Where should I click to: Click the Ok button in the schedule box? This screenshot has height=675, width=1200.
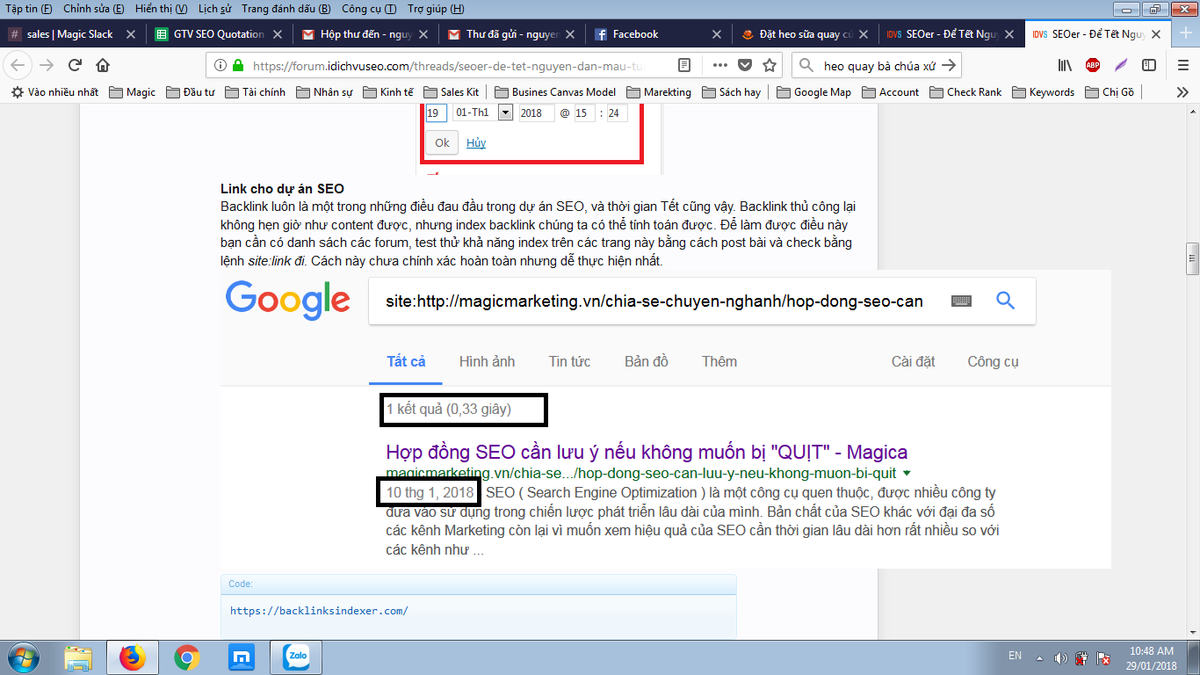[x=442, y=143]
